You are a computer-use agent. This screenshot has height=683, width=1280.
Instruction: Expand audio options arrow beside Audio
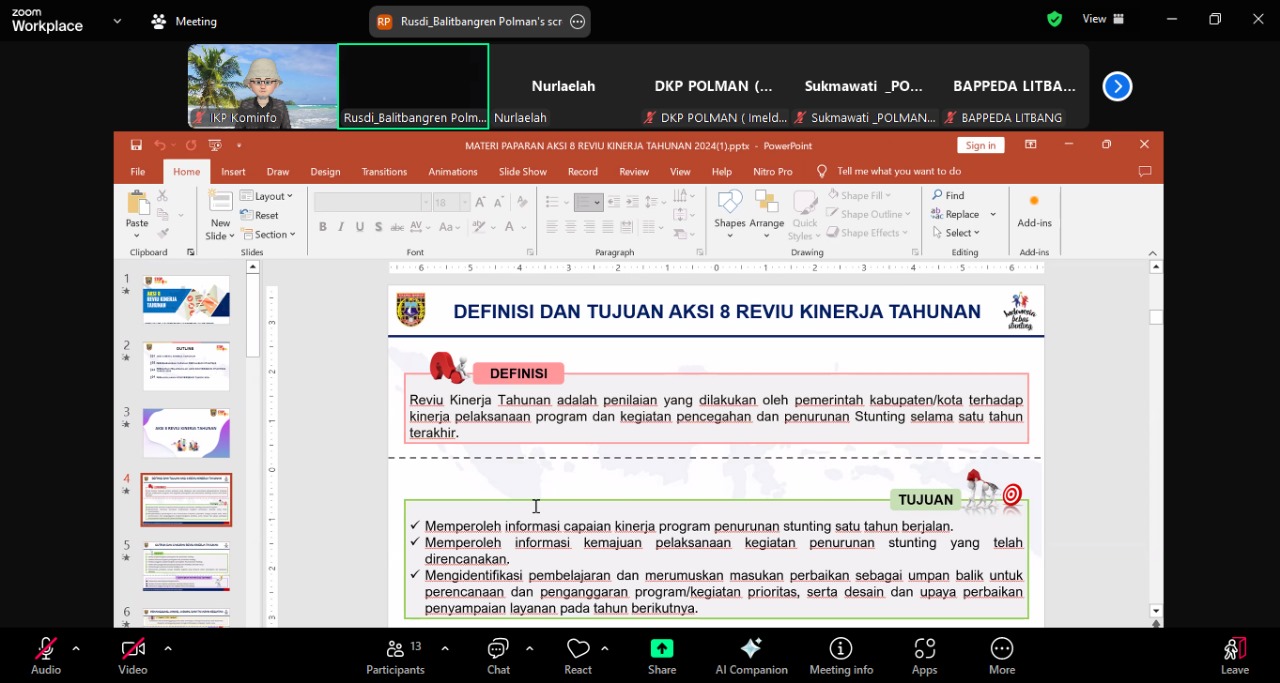coord(76,648)
